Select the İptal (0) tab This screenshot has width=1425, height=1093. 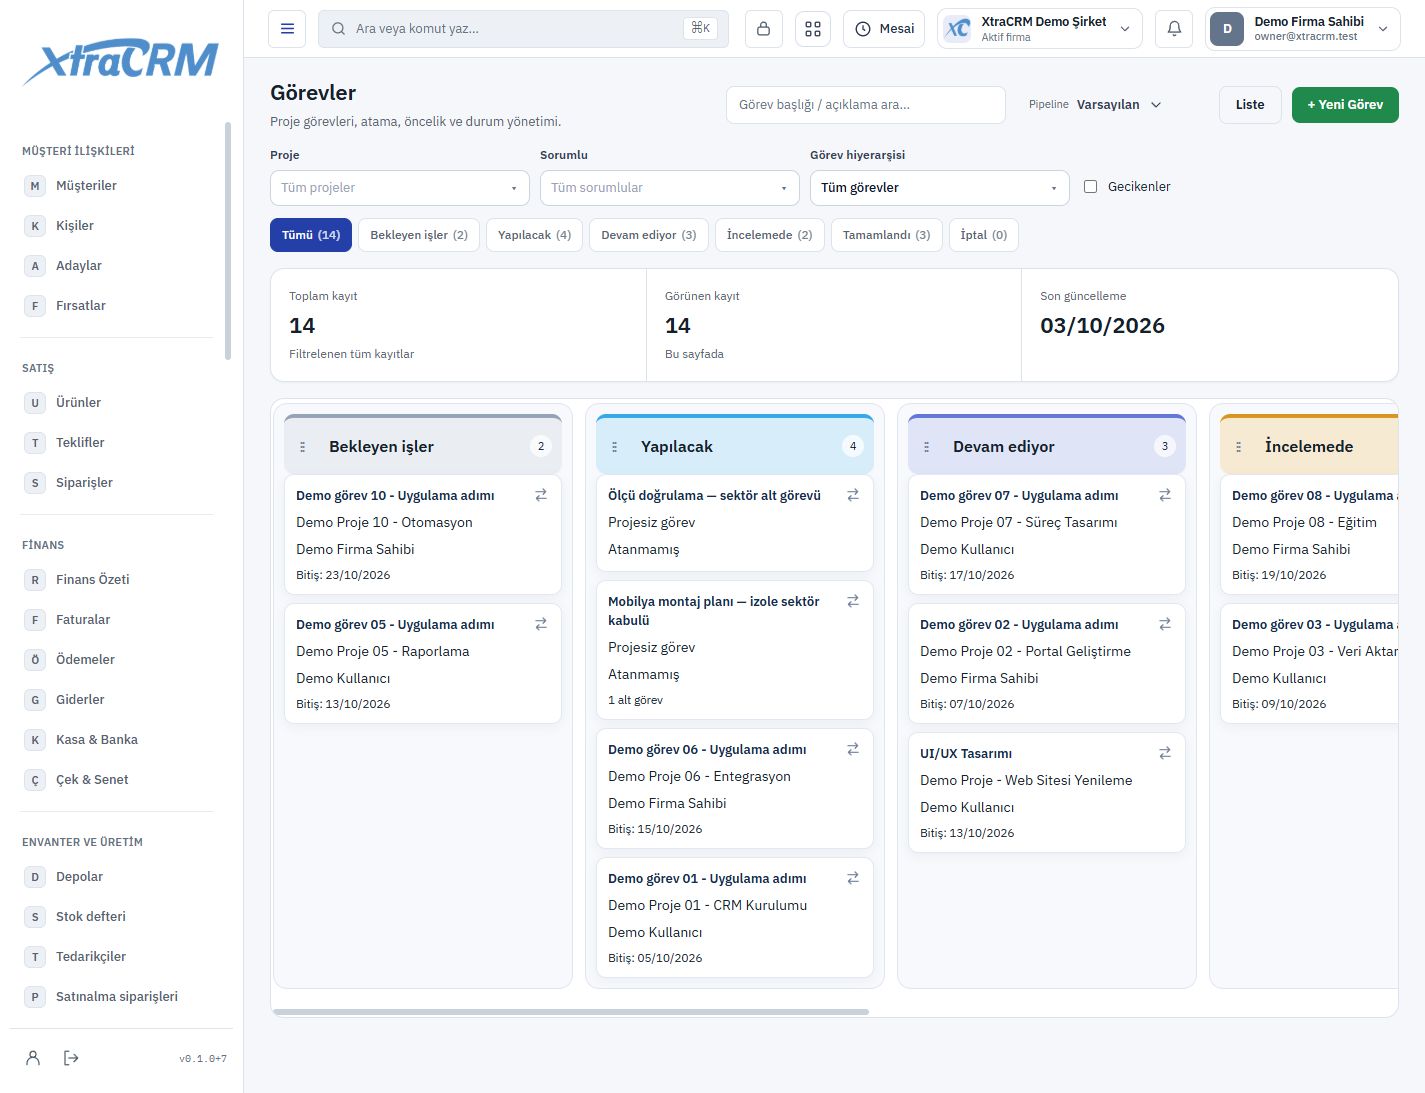click(x=984, y=235)
